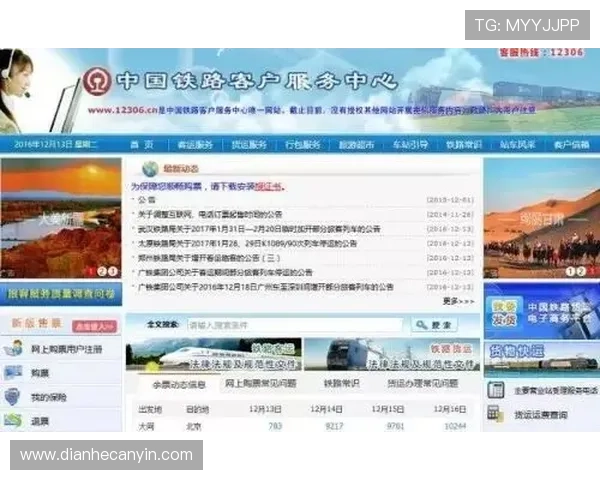Open the 我的保险 link

(49, 397)
